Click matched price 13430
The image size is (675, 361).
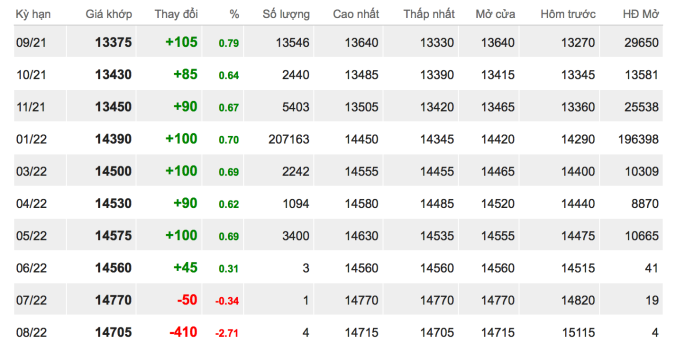(113, 75)
